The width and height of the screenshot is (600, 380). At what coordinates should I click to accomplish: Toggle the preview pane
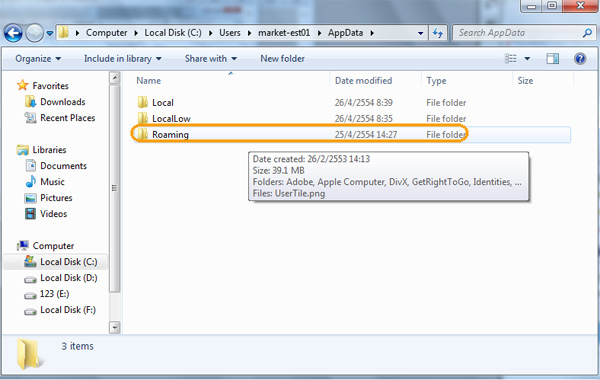553,59
